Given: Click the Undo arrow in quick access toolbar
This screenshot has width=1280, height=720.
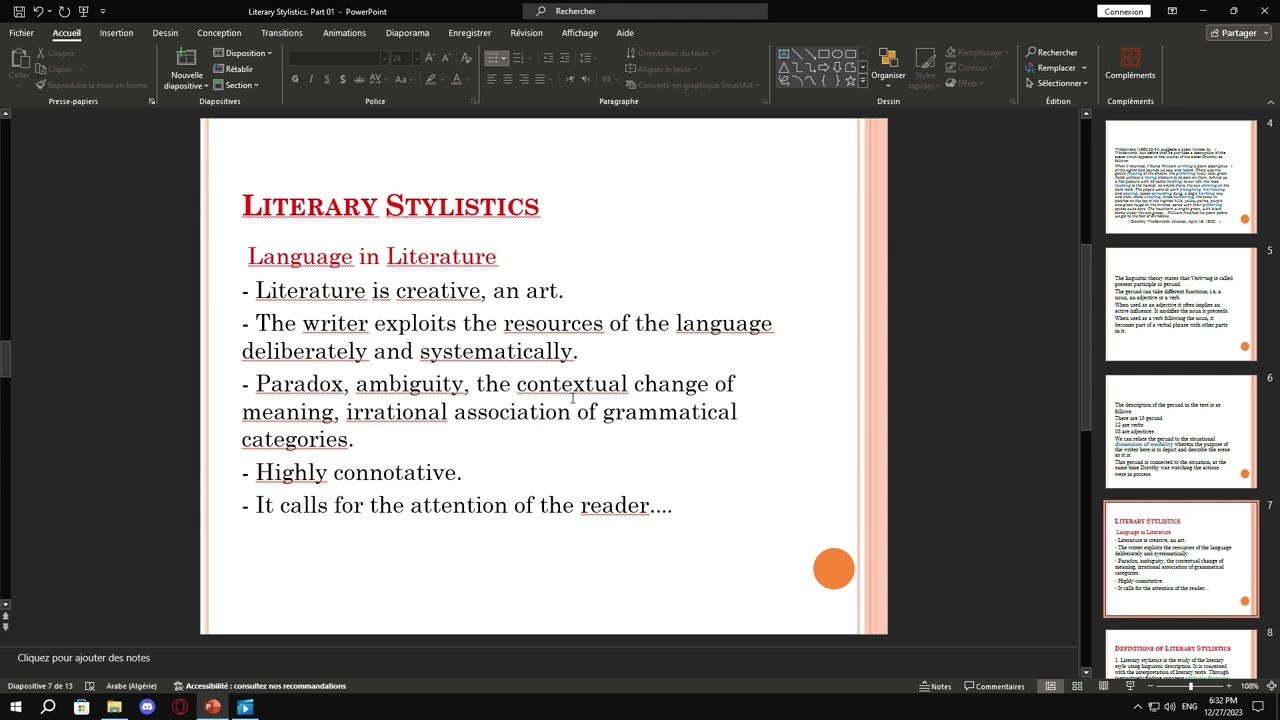Looking at the screenshot, I should [x=38, y=11].
